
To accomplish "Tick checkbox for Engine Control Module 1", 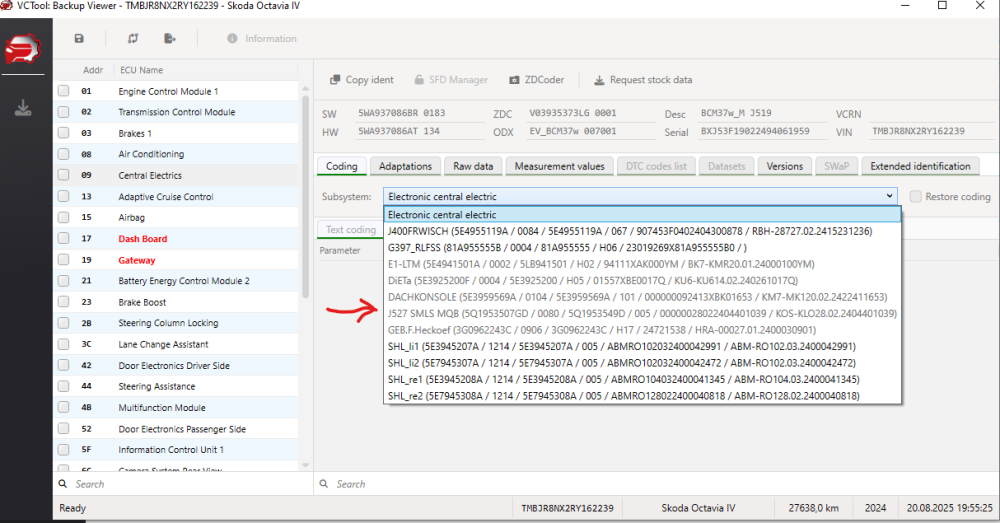I will (64, 91).
